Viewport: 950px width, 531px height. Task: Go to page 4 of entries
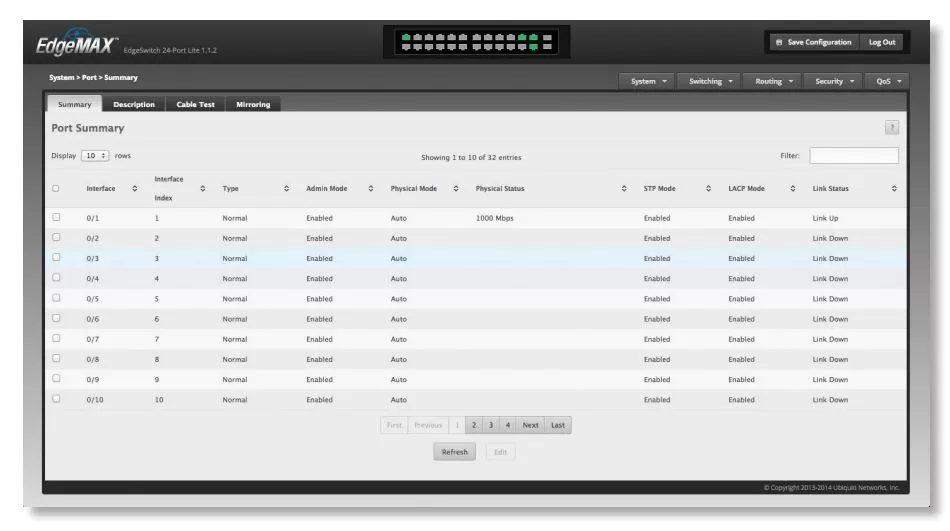pyautogui.click(x=508, y=425)
